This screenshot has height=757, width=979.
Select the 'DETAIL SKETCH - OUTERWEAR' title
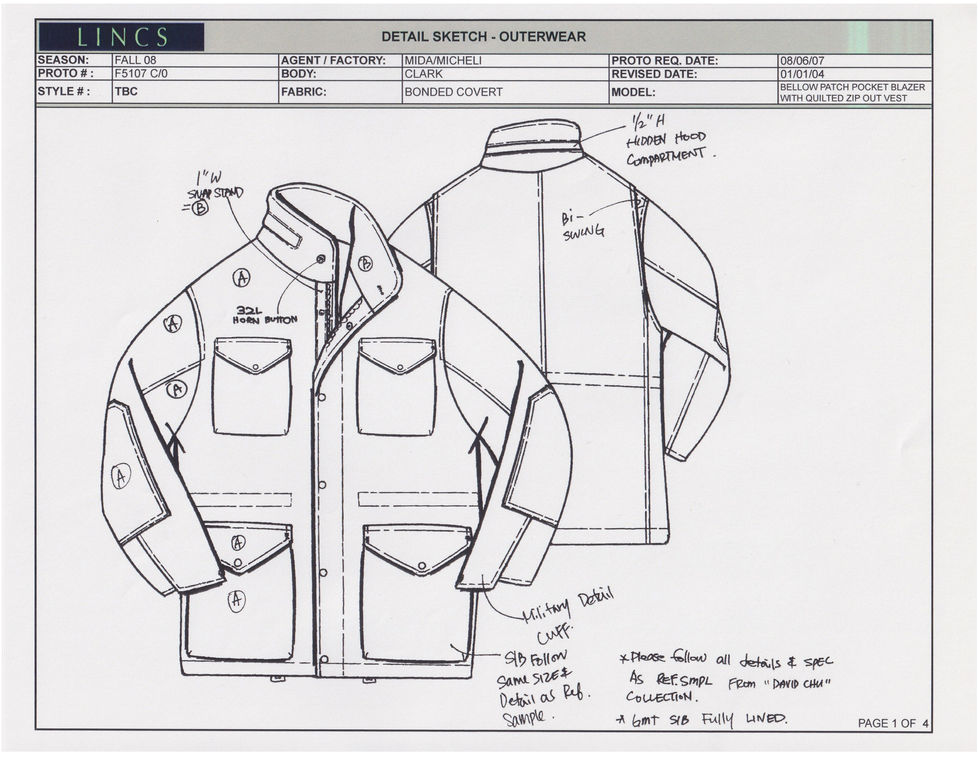[483, 37]
